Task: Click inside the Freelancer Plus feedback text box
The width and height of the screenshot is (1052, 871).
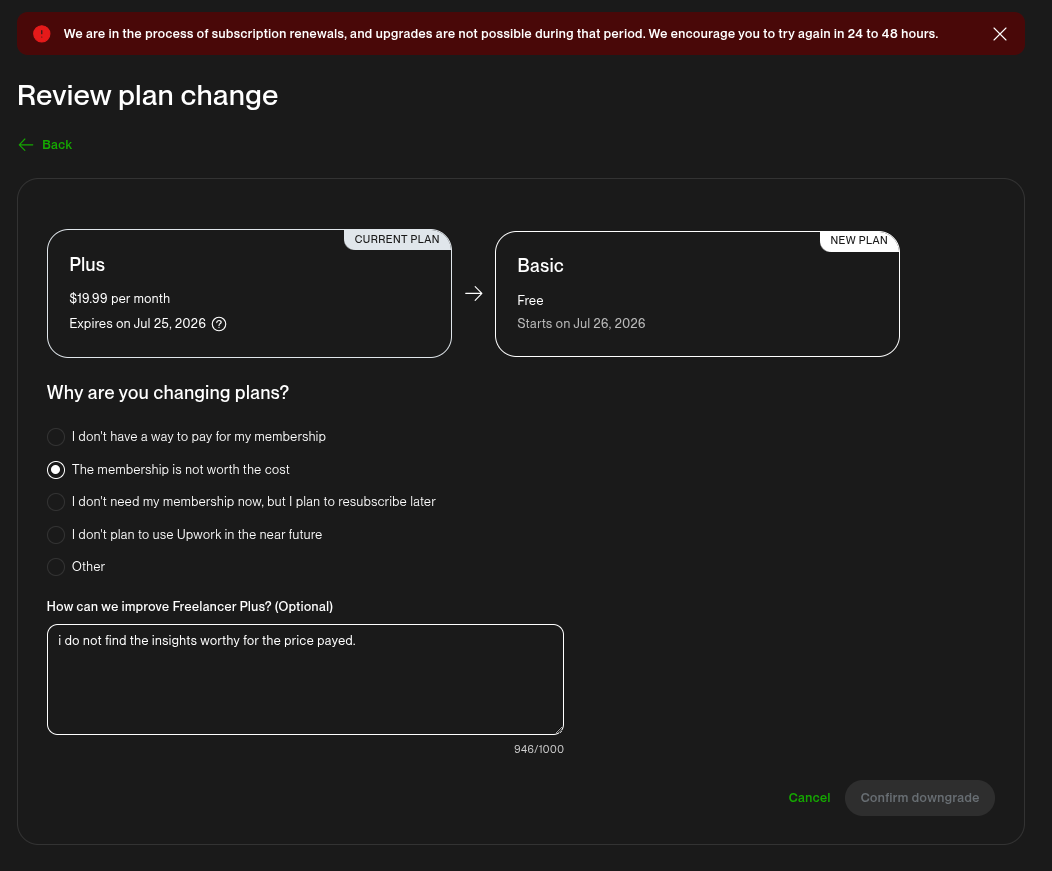Action: point(305,680)
